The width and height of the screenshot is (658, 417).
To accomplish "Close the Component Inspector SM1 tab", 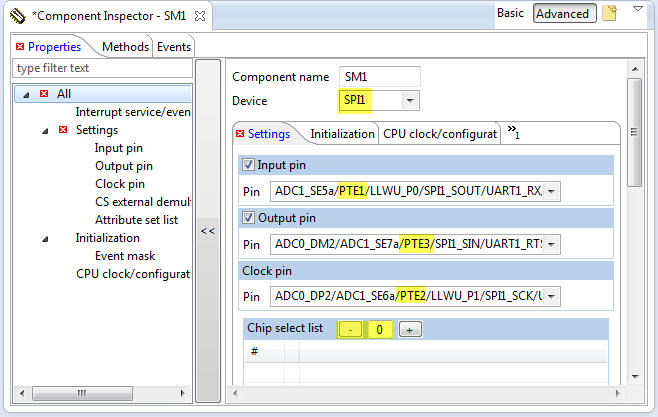I will (x=199, y=15).
